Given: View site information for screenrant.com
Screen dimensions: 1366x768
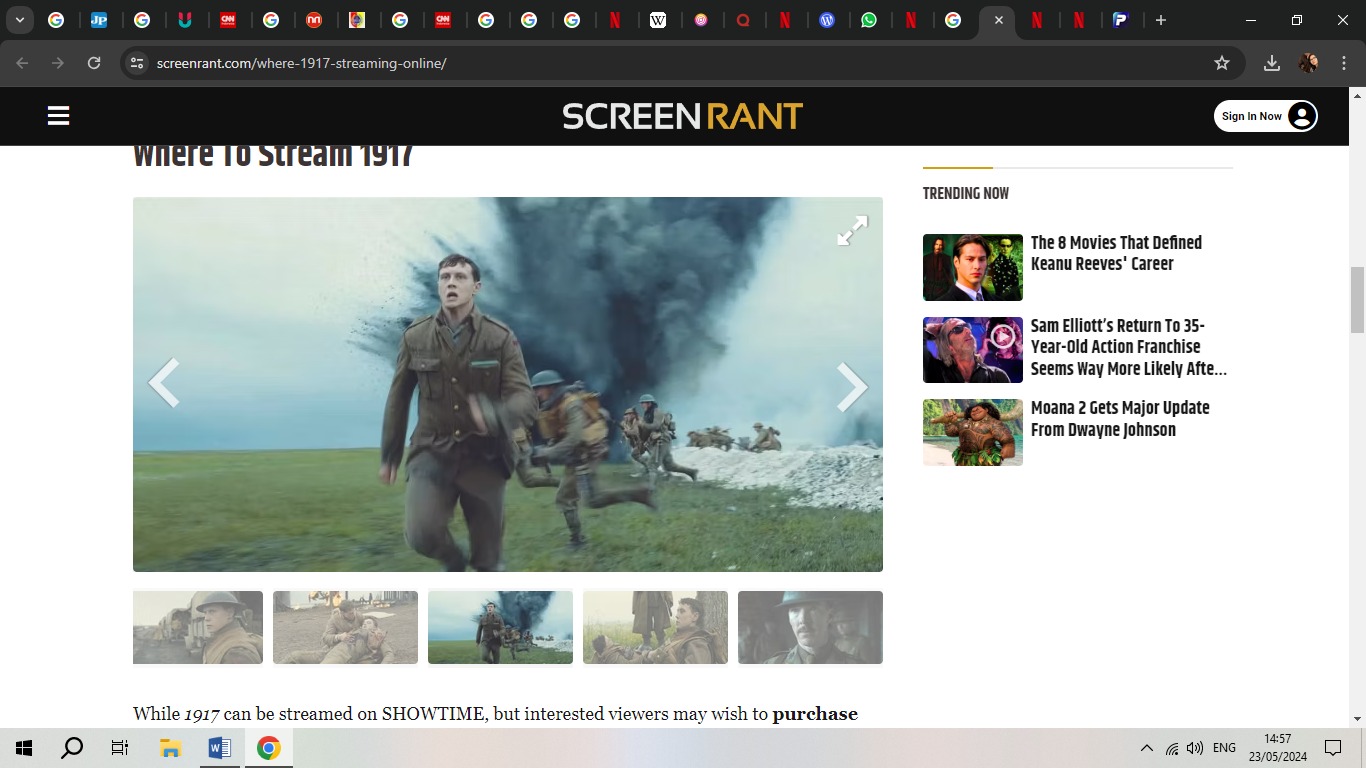Looking at the screenshot, I should pyautogui.click(x=137, y=63).
